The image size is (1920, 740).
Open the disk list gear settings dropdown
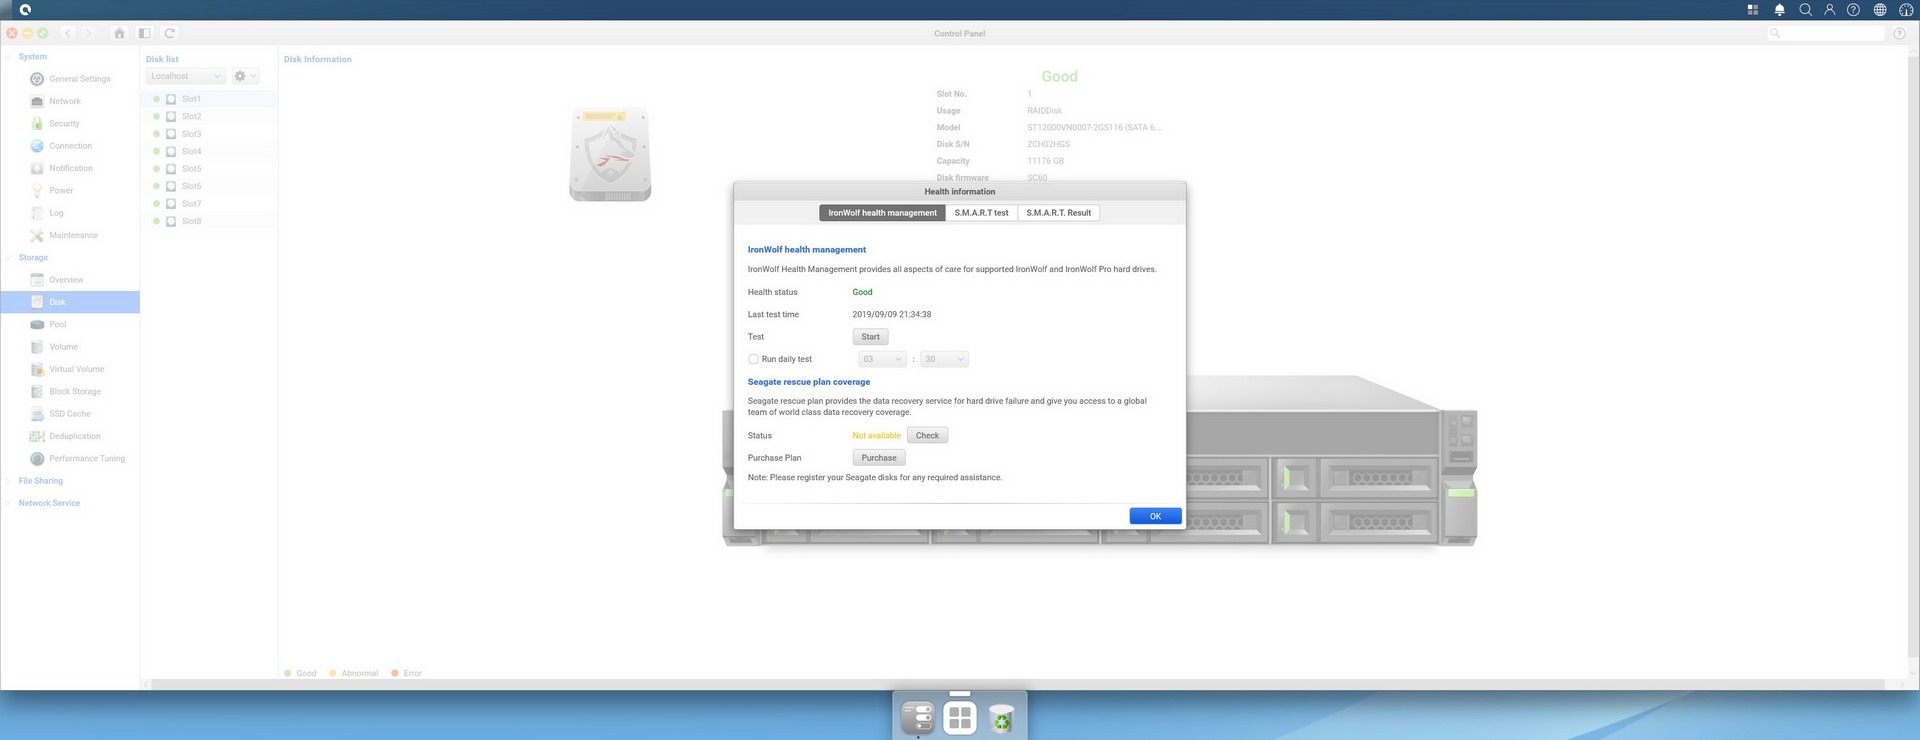click(x=245, y=76)
